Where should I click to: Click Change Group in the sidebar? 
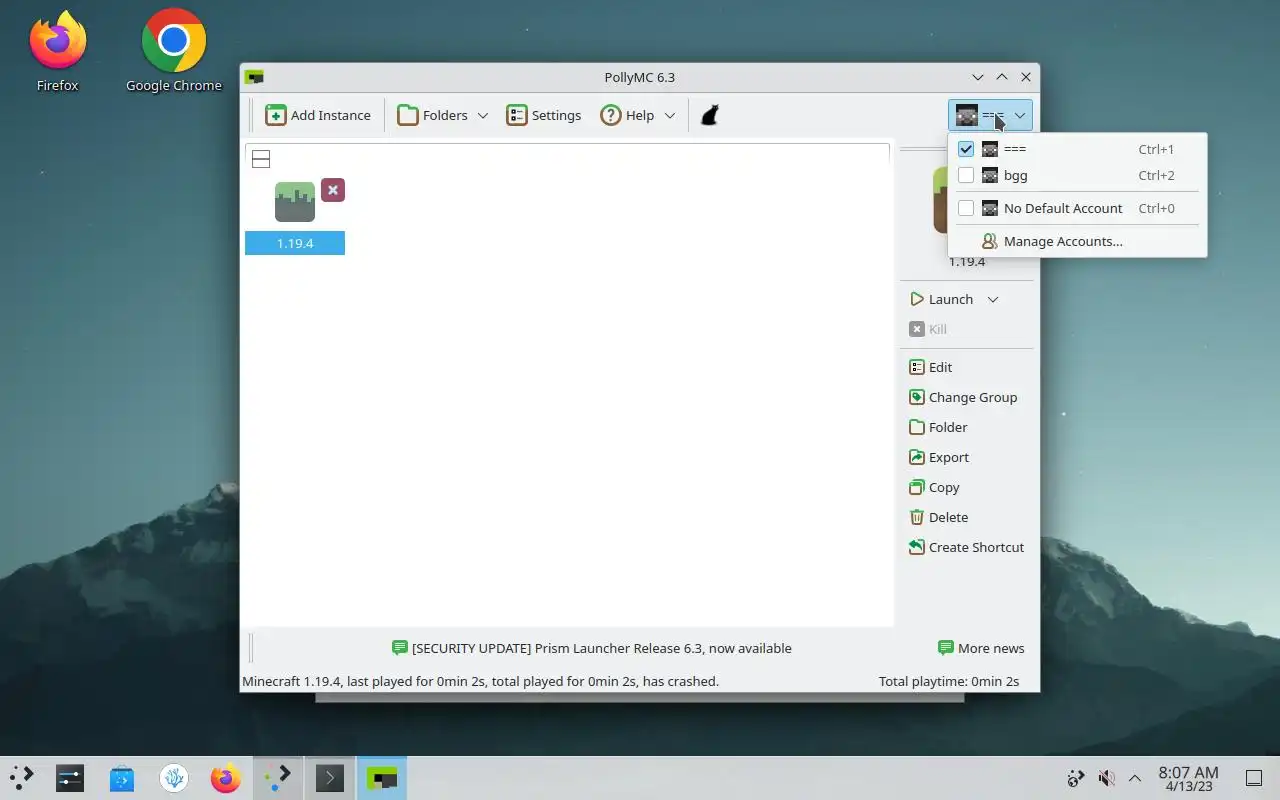click(963, 397)
